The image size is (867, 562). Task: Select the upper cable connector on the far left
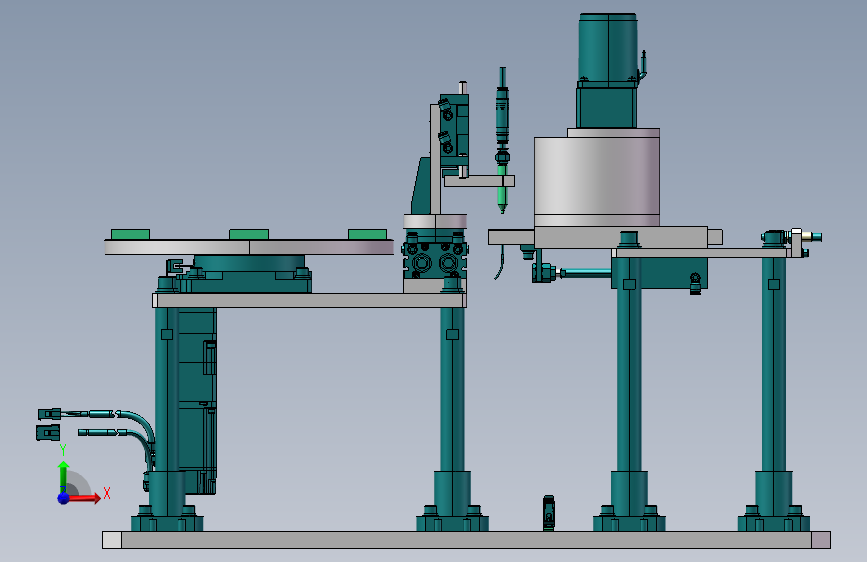pos(49,414)
